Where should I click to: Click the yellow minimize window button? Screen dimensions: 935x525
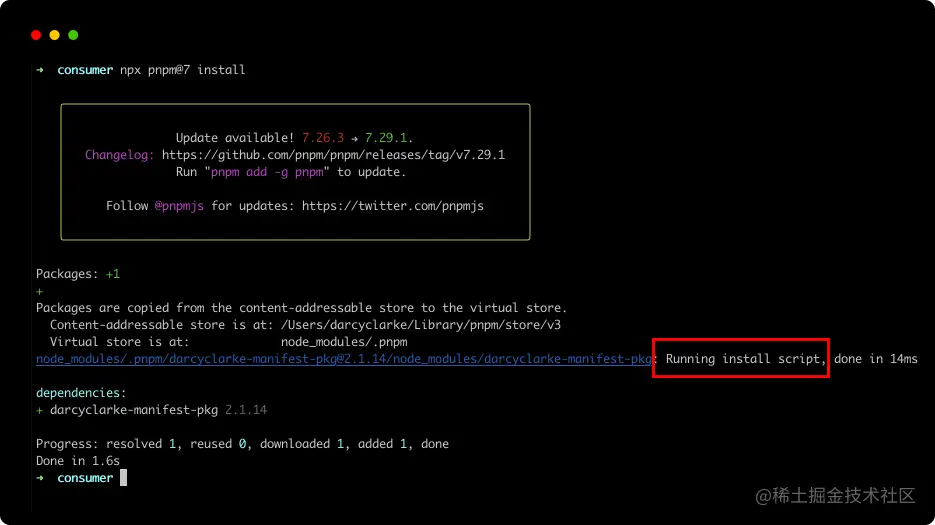(54, 35)
